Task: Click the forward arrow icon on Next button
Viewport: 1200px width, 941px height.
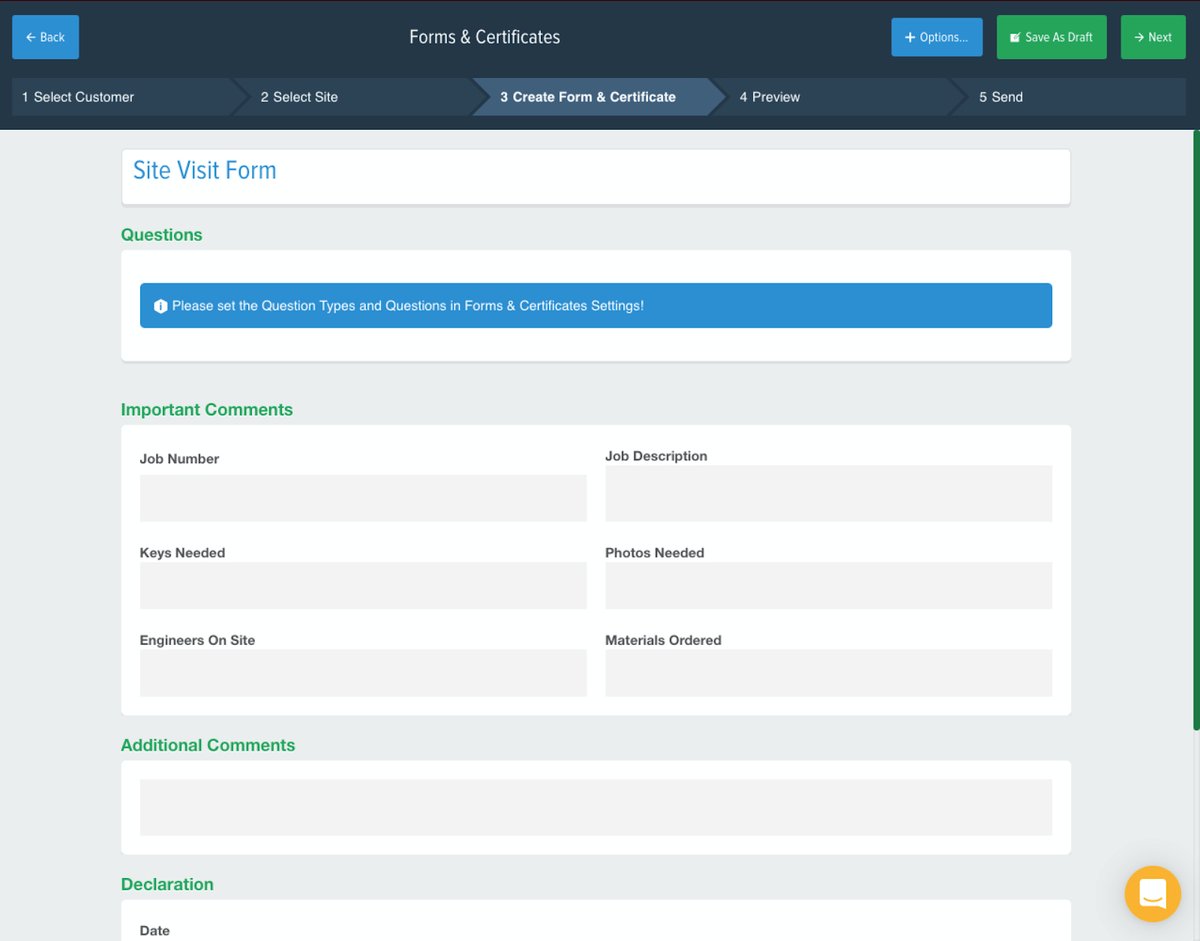Action: 1141,37
